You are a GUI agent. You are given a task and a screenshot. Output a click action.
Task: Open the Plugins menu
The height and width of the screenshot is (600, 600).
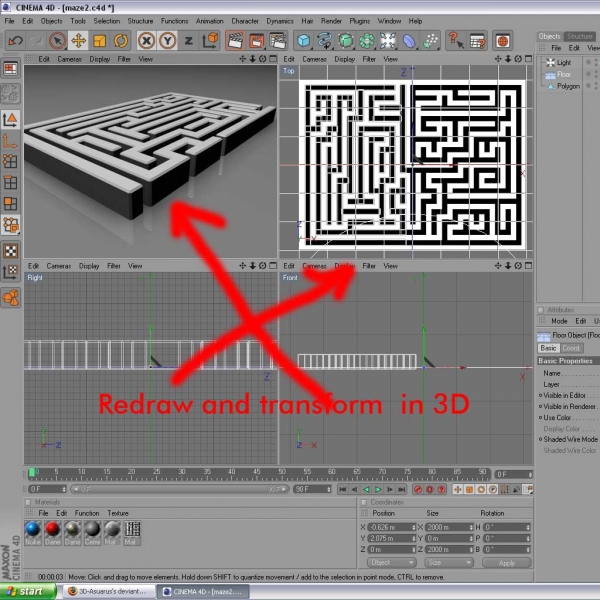[360, 21]
